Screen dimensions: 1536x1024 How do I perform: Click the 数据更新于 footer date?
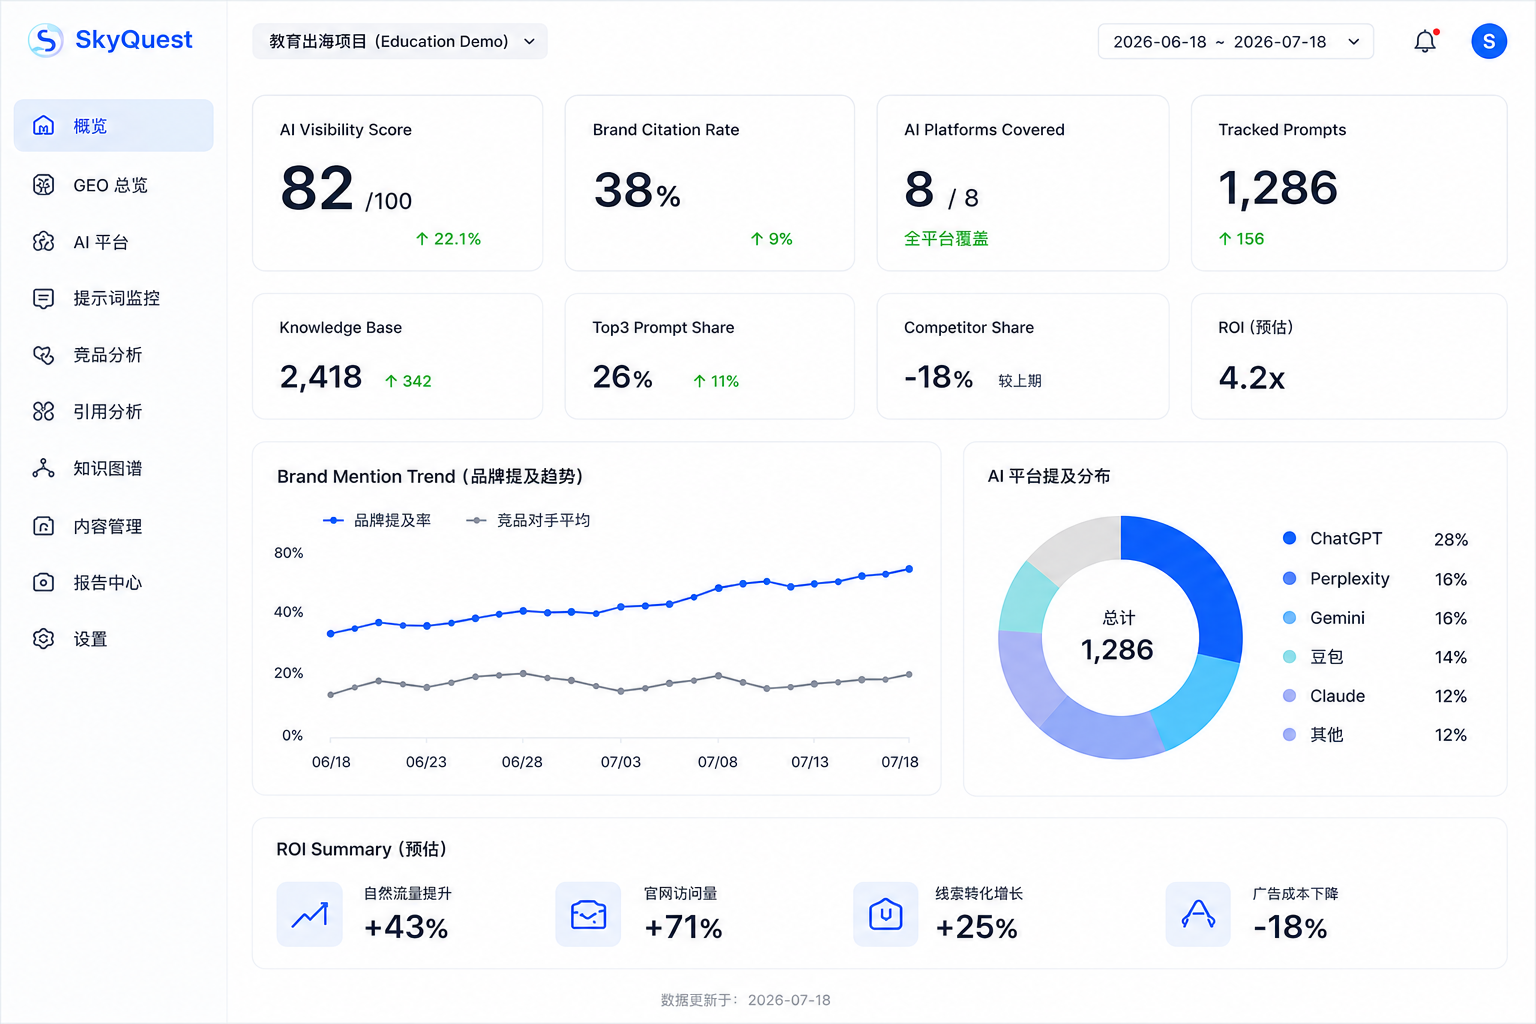tap(789, 1000)
